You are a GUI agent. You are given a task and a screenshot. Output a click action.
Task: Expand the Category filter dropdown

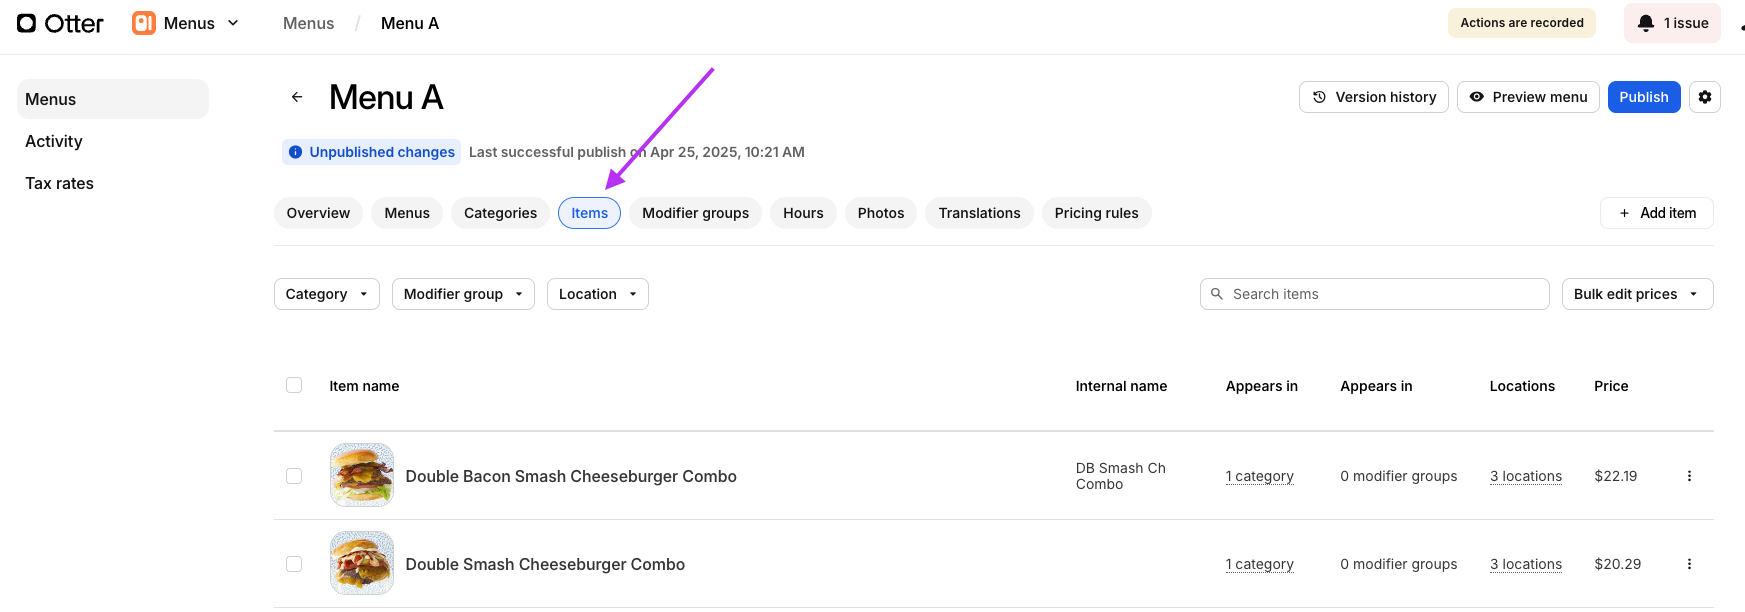[326, 294]
